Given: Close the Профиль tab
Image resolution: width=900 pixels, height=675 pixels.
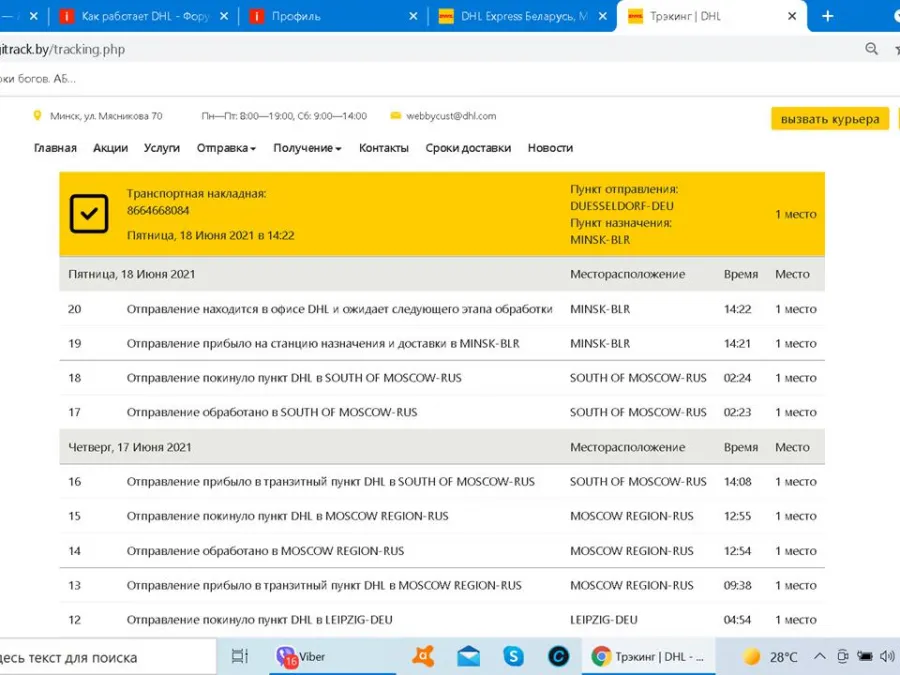Looking at the screenshot, I should [x=413, y=17].
